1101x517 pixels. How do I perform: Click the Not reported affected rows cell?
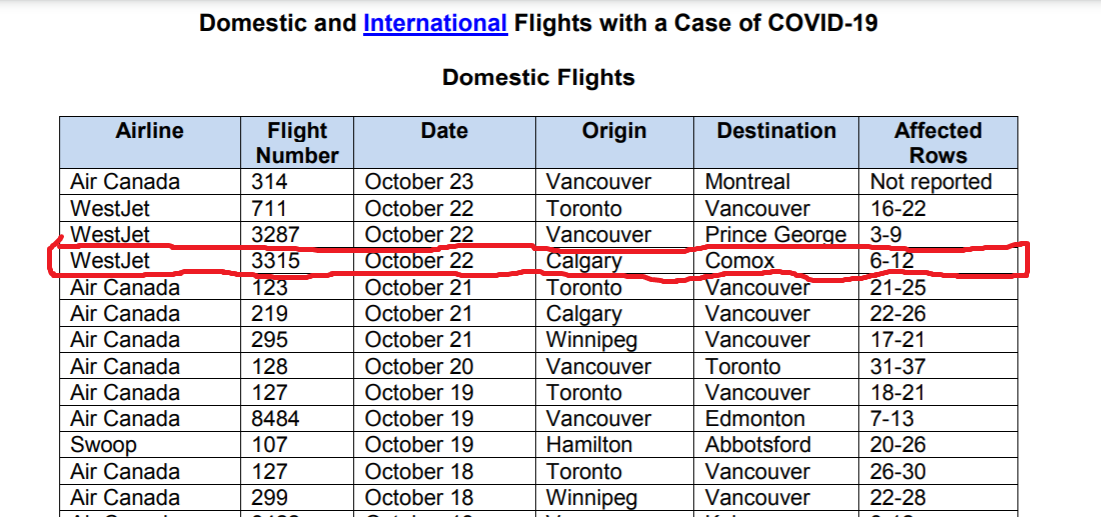(938, 182)
